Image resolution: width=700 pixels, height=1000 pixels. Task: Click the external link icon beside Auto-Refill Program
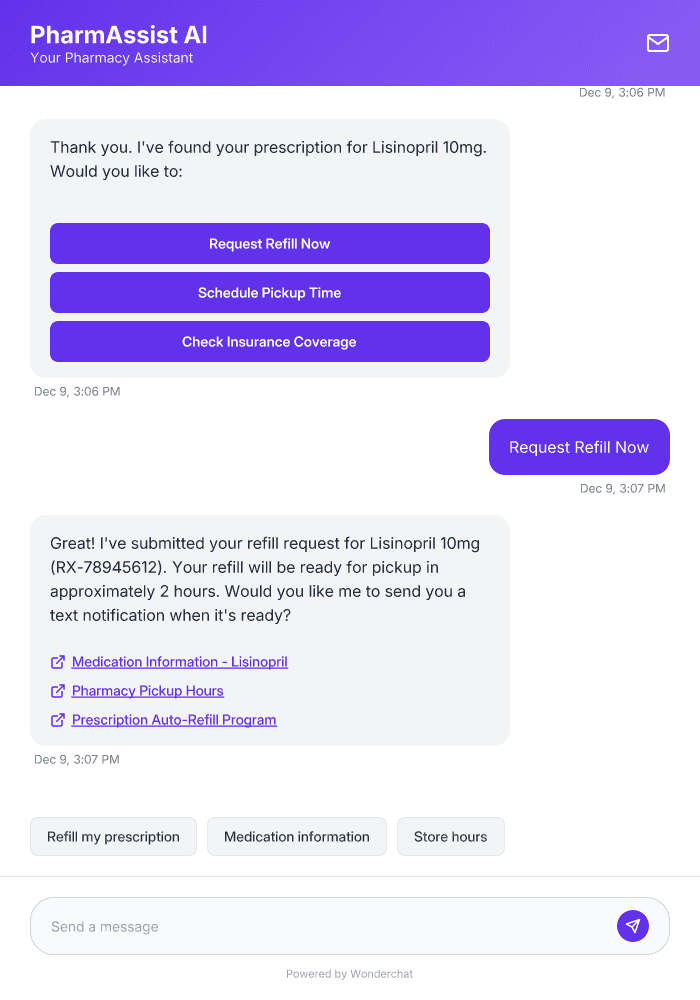58,720
